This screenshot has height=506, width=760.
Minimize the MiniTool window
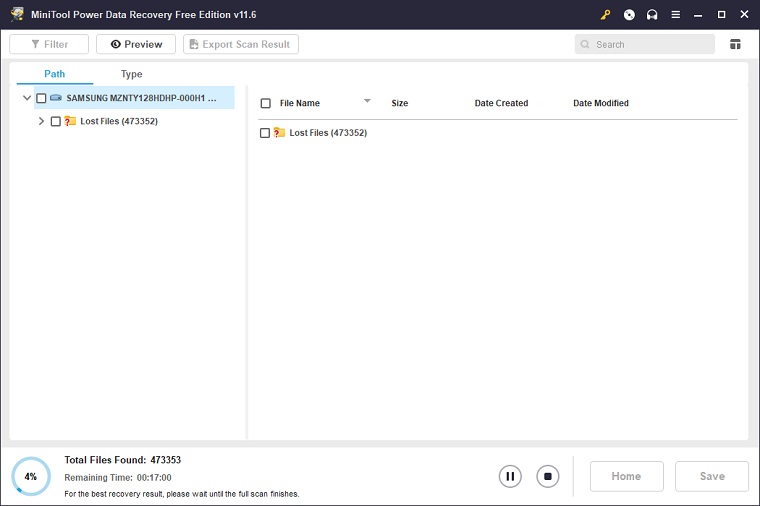(698, 15)
